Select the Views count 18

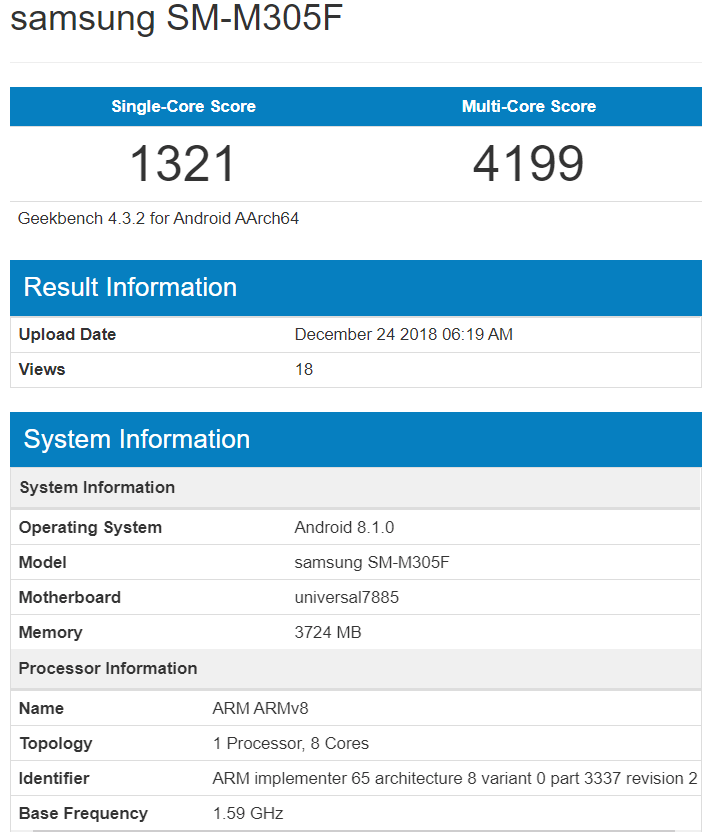304,369
